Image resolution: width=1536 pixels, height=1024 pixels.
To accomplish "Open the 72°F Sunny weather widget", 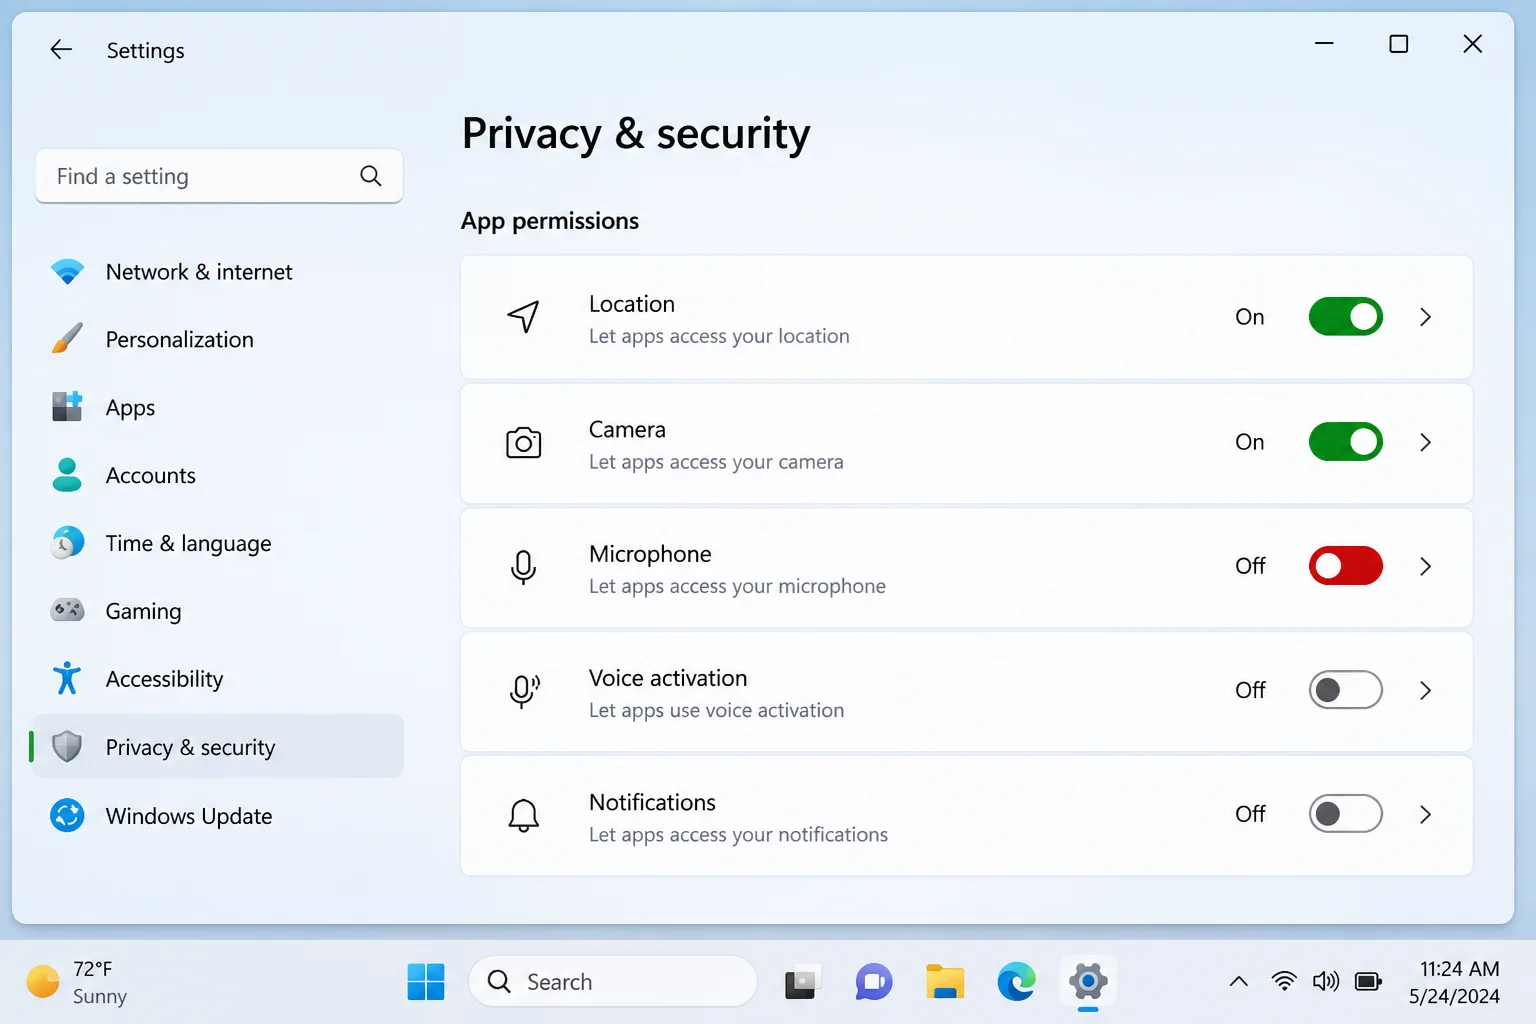I will pos(77,982).
